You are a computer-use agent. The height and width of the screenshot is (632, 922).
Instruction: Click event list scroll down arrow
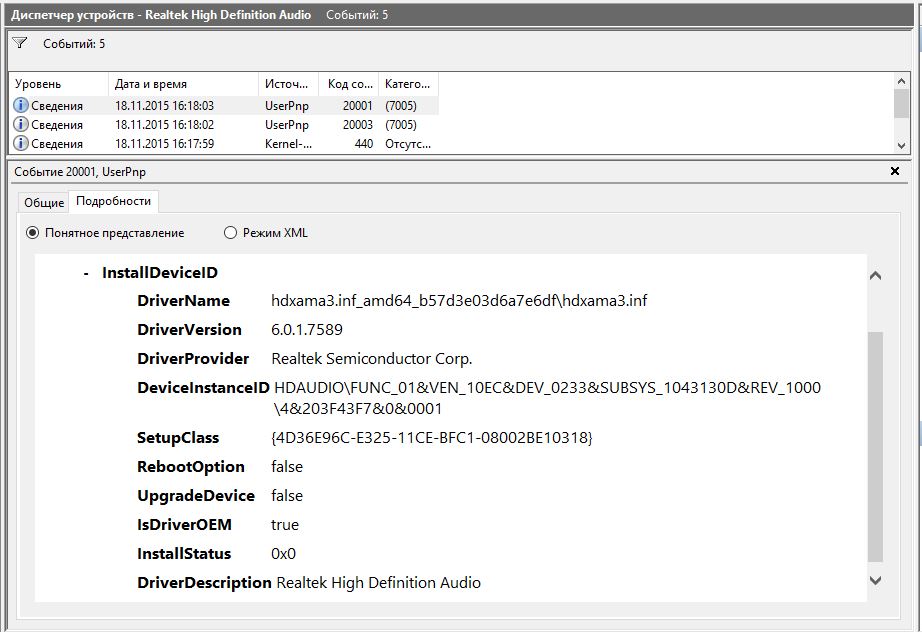tap(901, 145)
